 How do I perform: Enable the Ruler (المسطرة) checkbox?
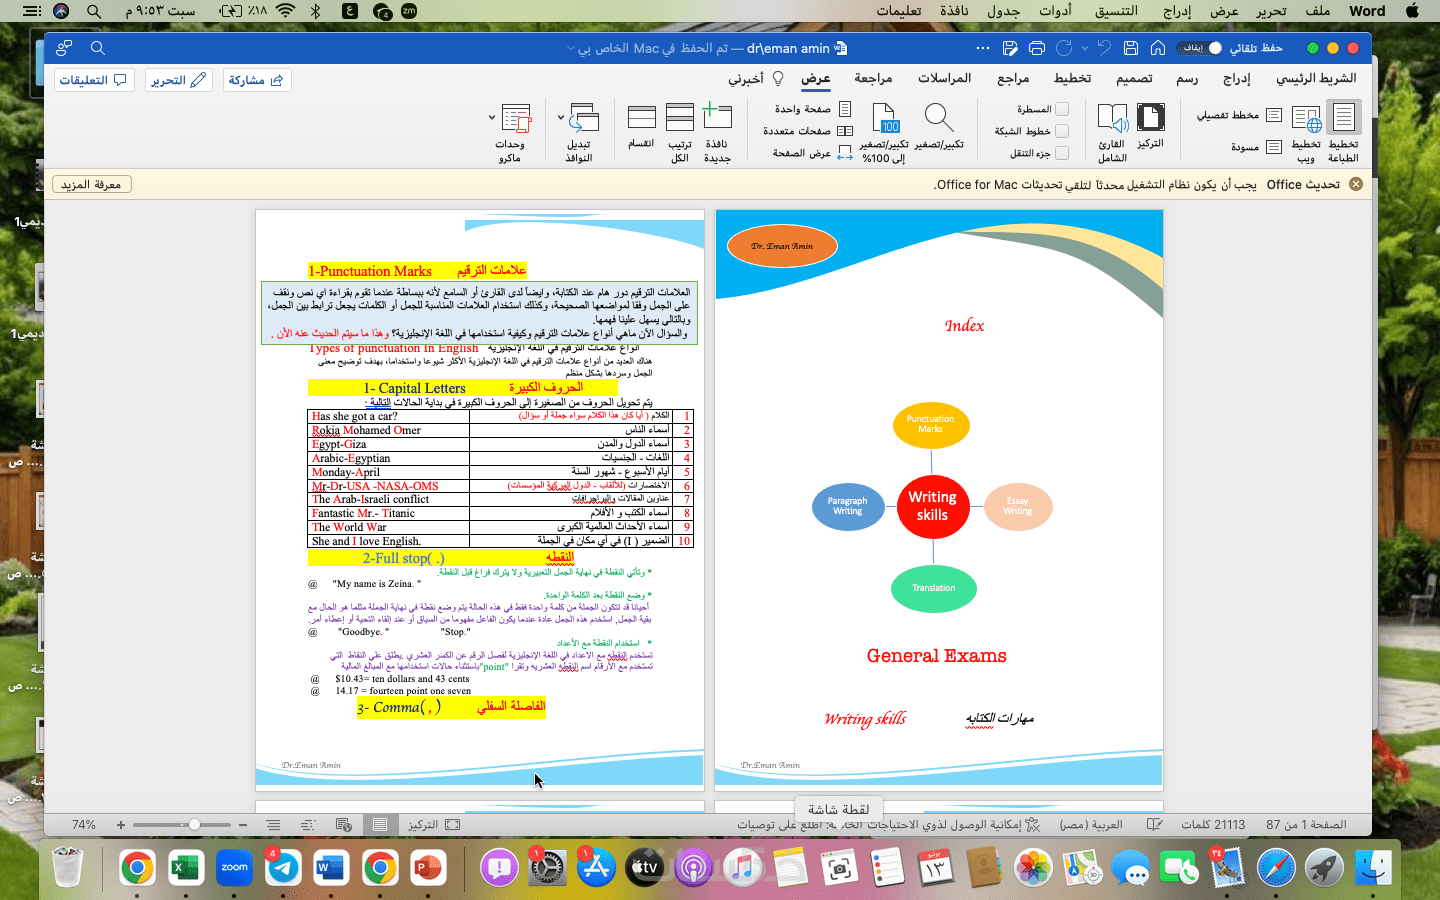1062,109
